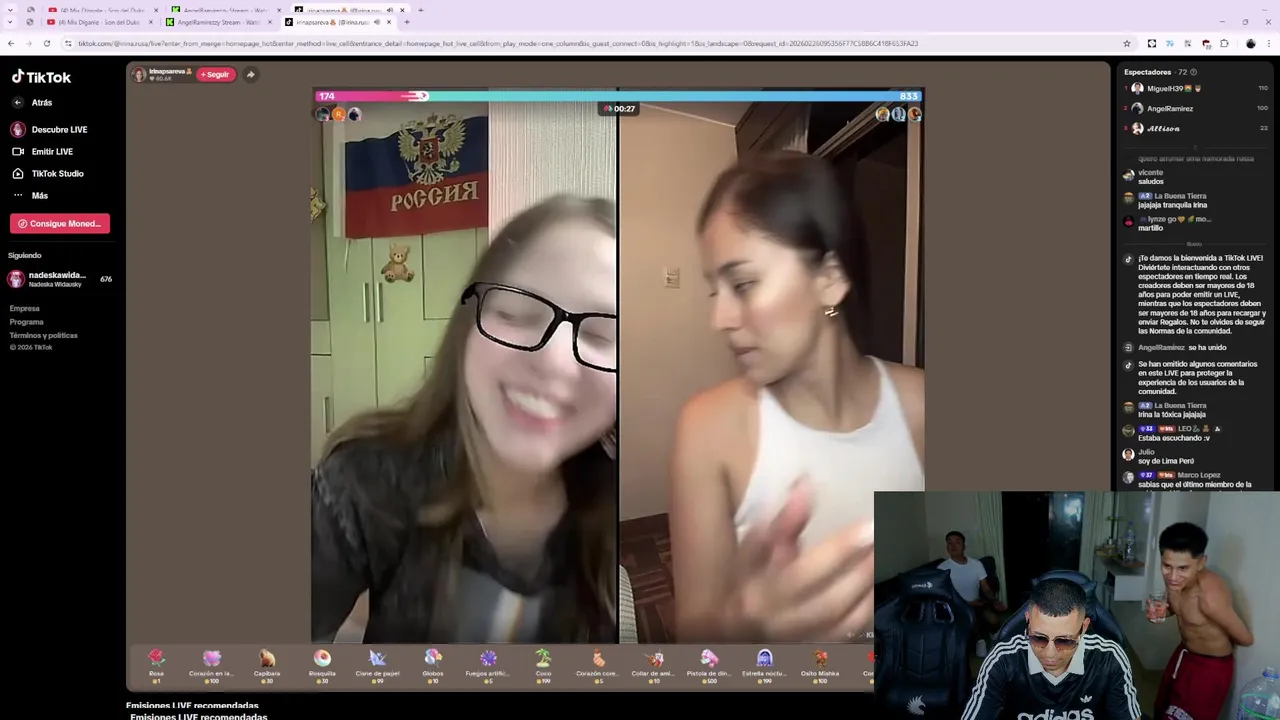This screenshot has width=1280, height=720.
Task: Click the address bar URL
Action: (x=498, y=43)
